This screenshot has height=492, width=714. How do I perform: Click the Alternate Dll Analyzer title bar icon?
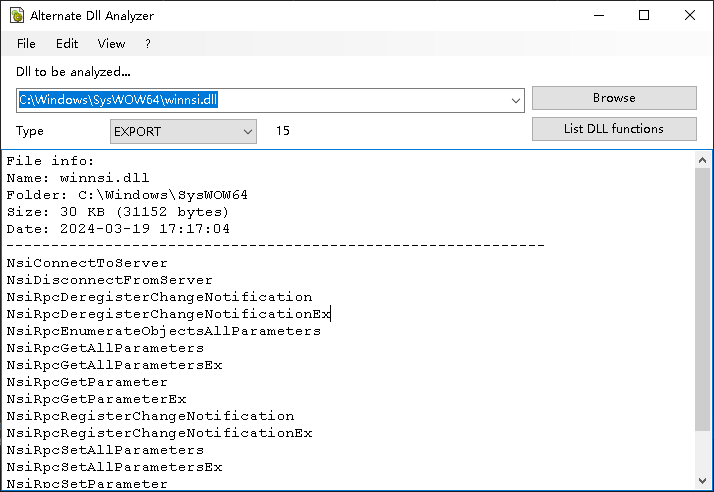[x=15, y=16]
